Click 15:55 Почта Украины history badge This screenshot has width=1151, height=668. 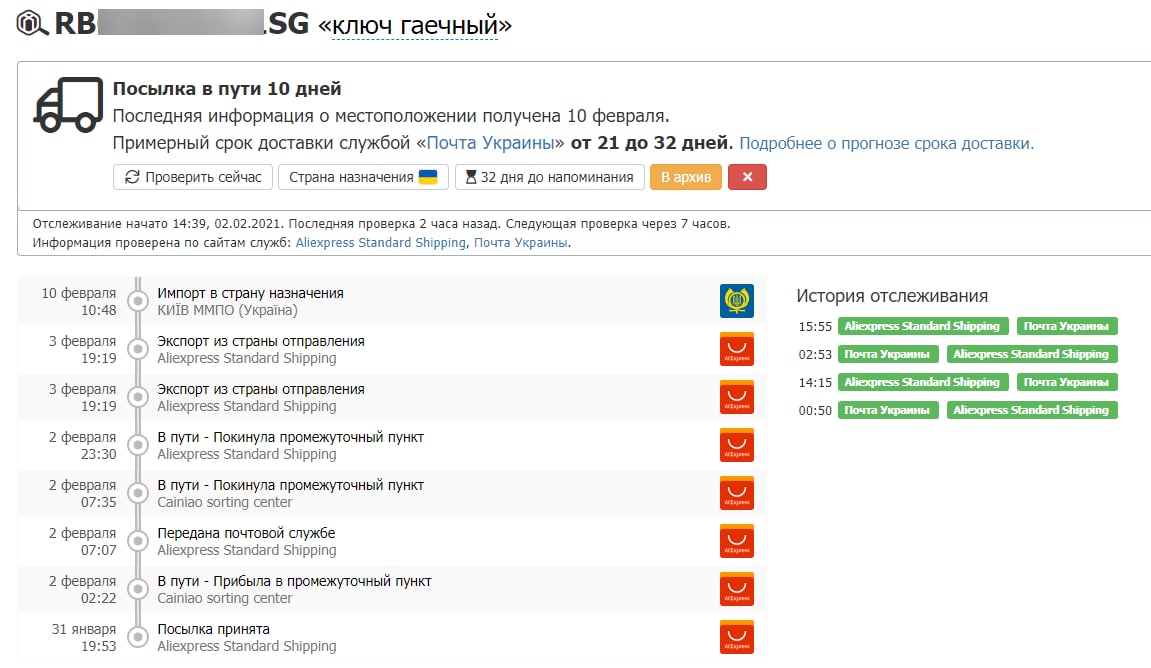pyautogui.click(x=1067, y=326)
